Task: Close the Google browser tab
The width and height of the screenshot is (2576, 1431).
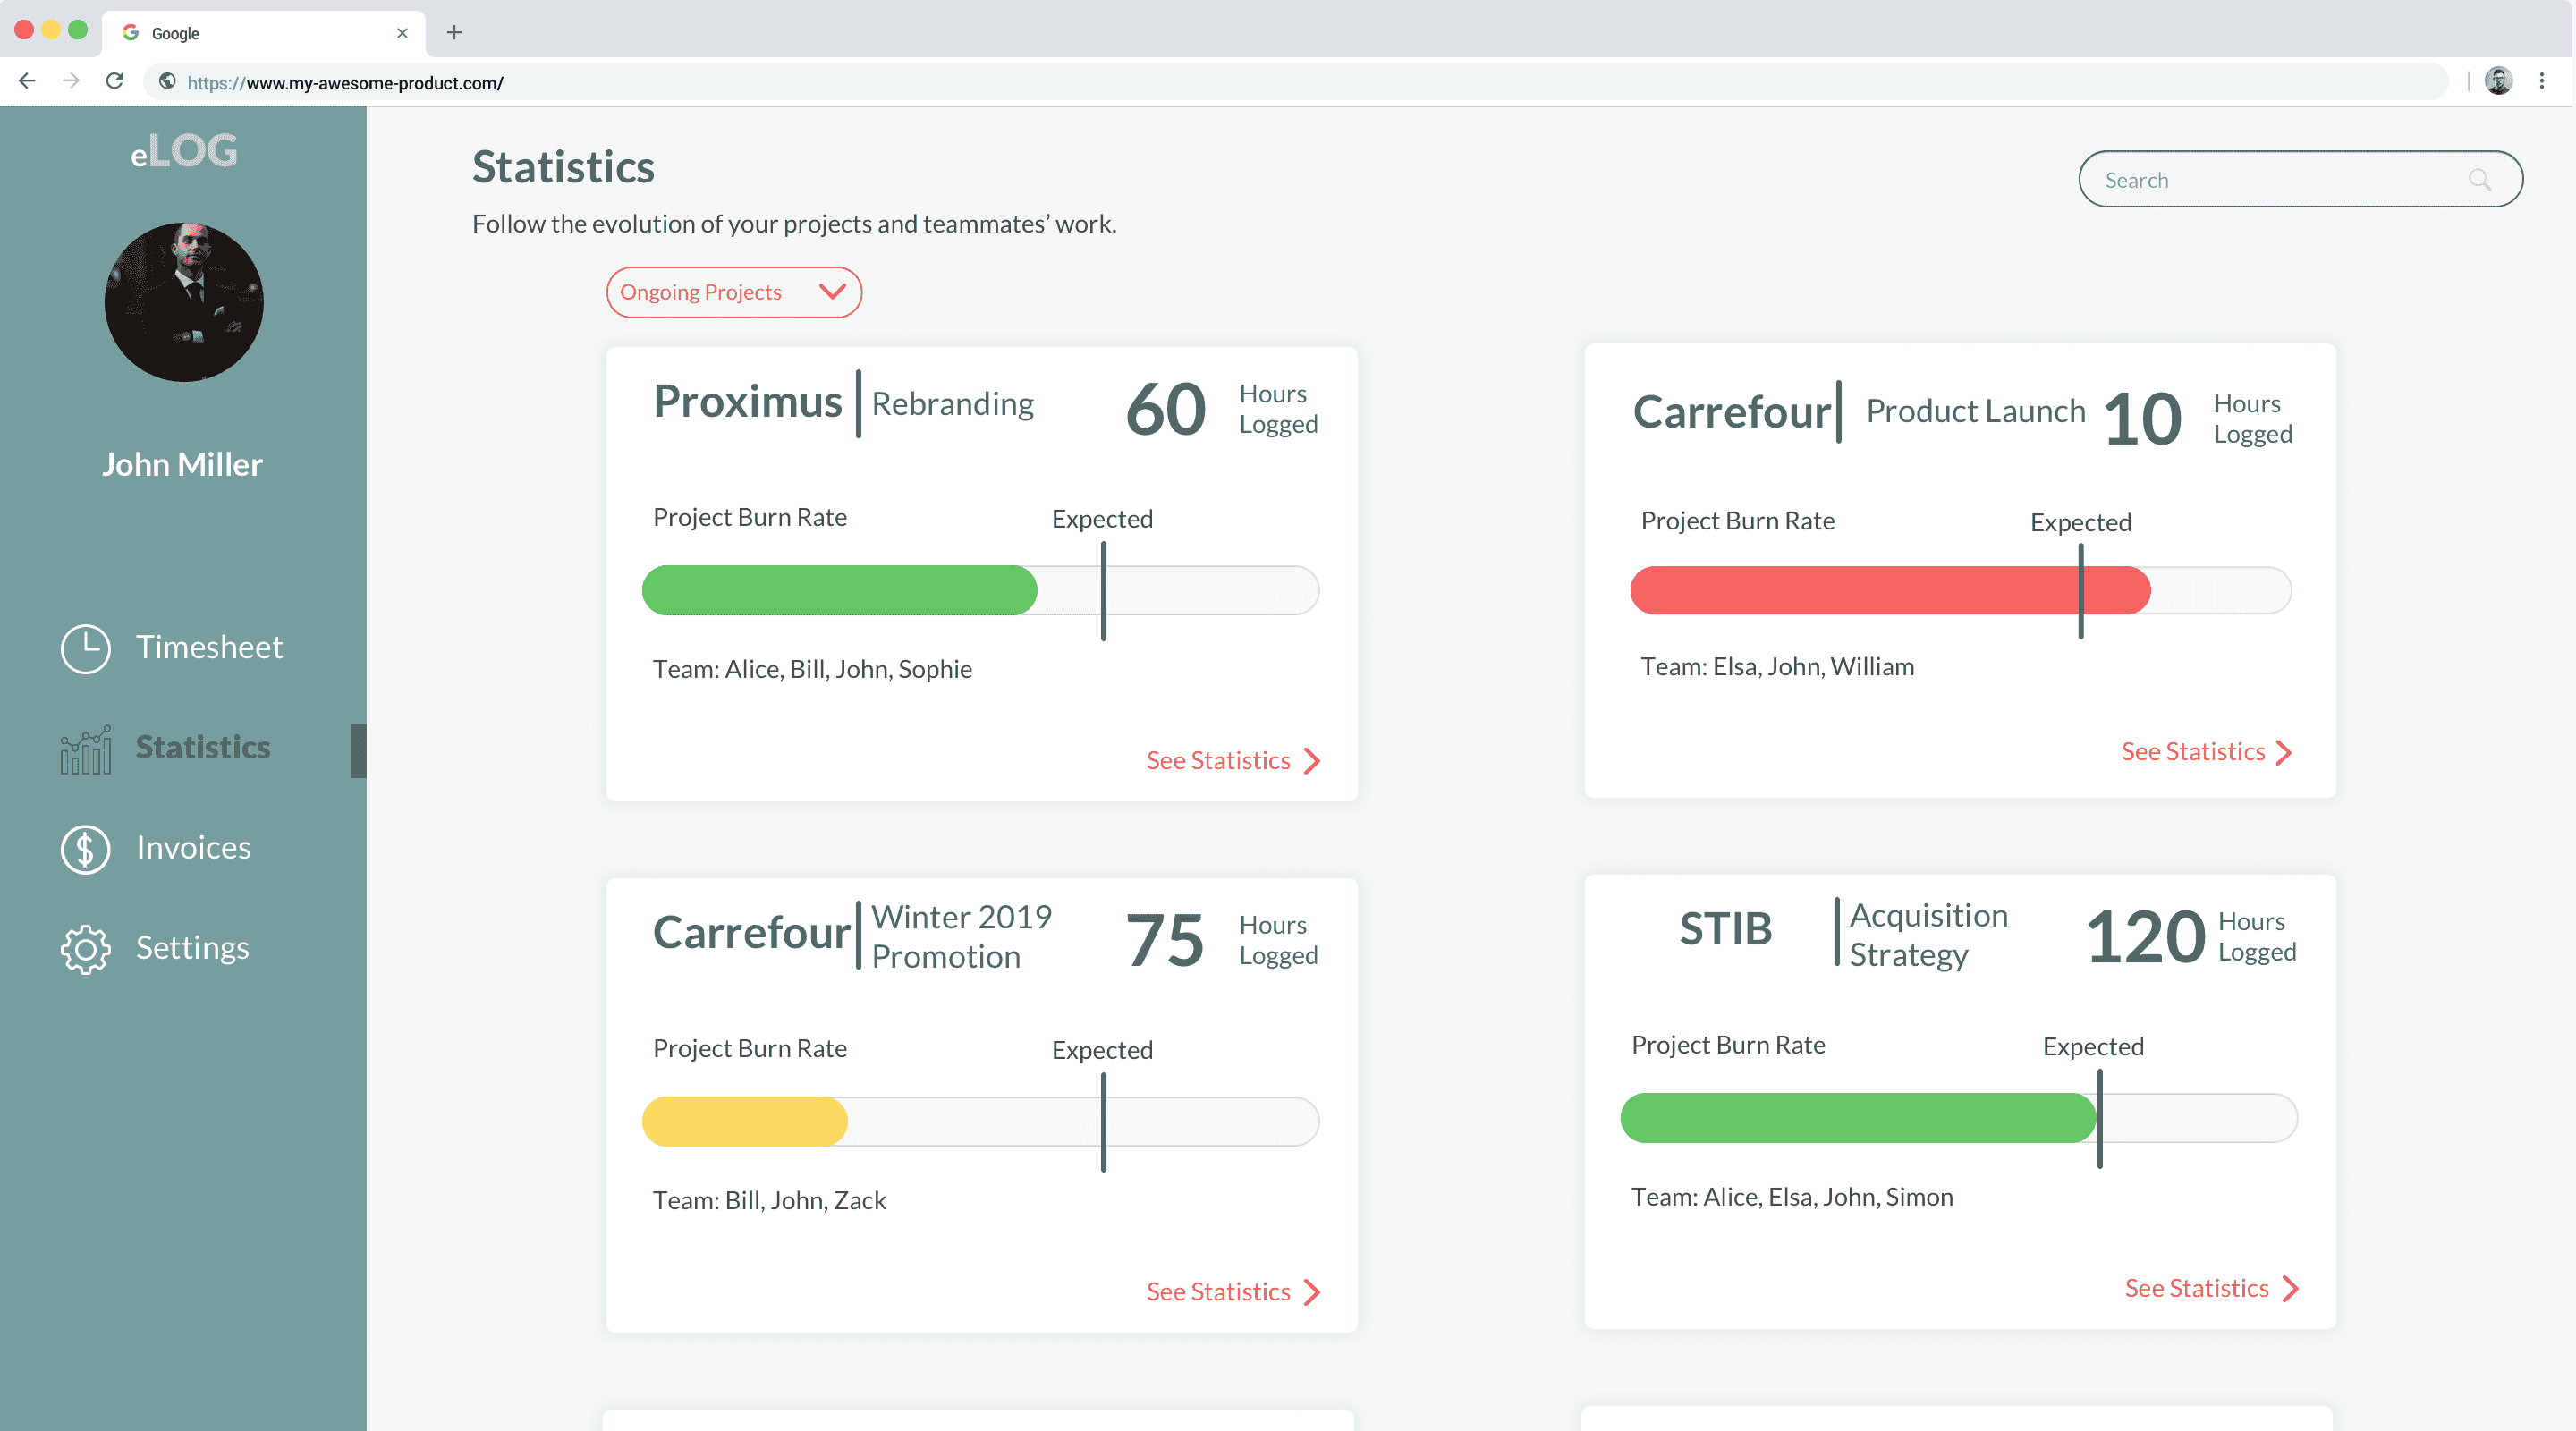Action: pos(402,33)
